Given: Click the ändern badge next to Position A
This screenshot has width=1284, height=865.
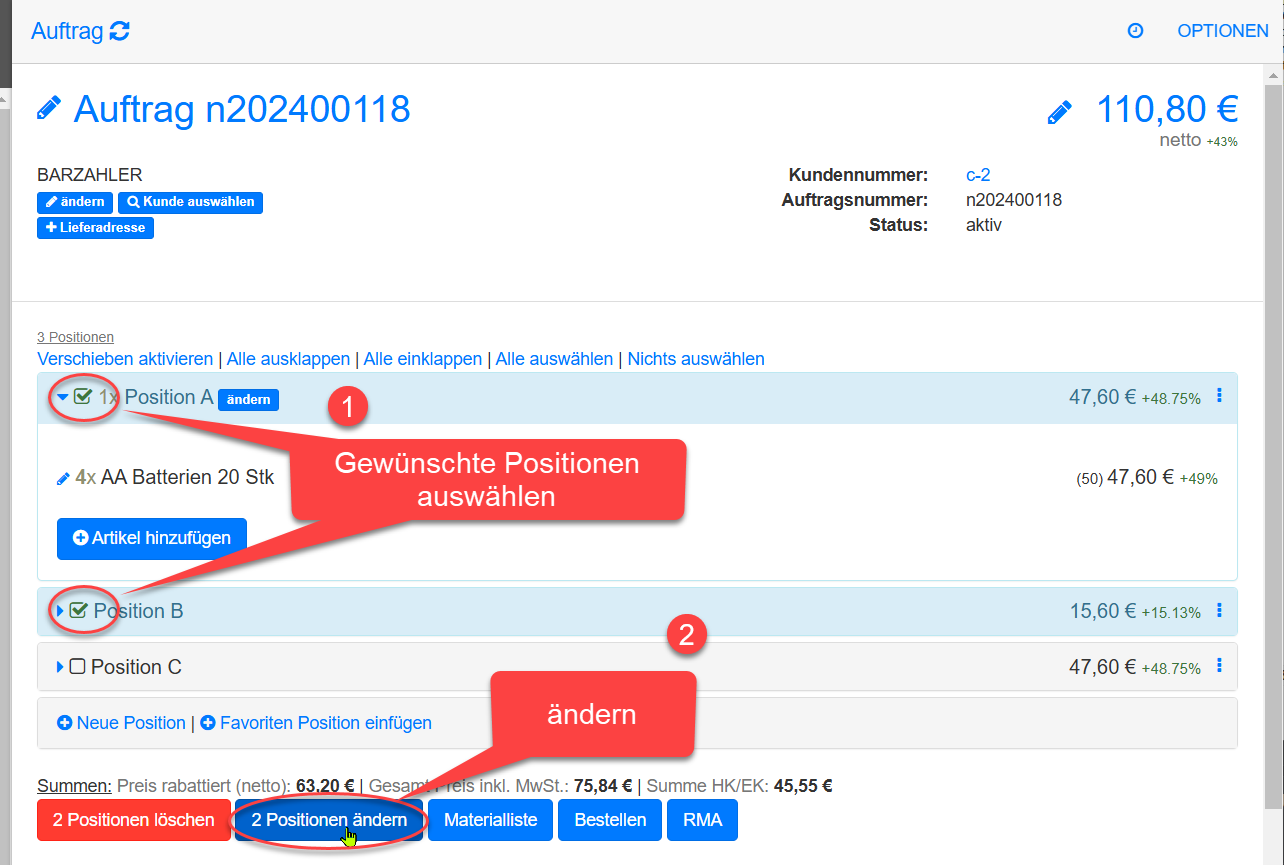Looking at the screenshot, I should click(248, 399).
